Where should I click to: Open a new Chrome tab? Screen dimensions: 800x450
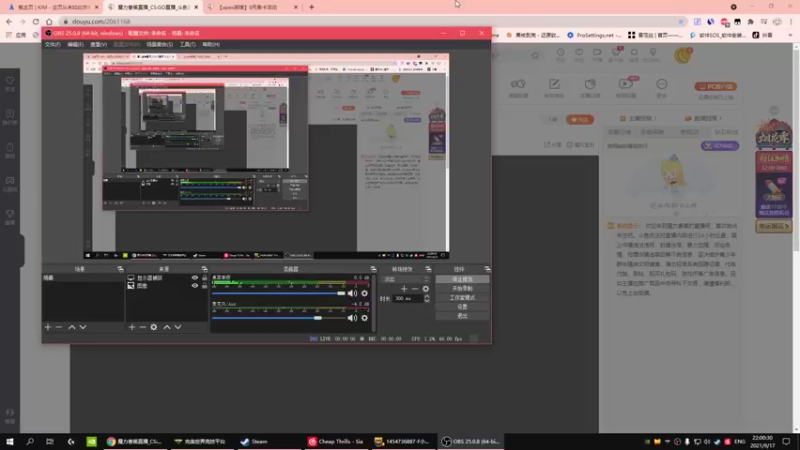312,7
